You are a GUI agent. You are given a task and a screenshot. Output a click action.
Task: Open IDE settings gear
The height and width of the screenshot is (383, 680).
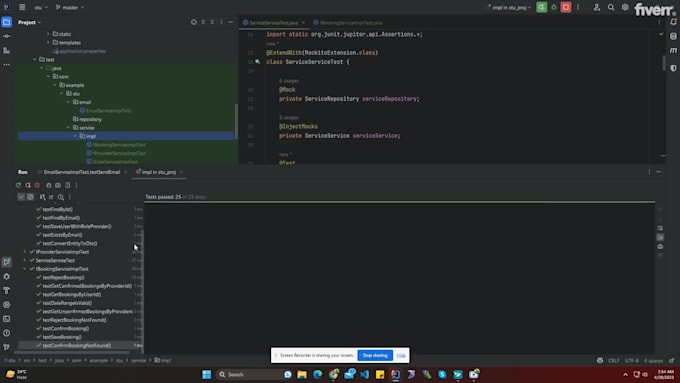tap(625, 7)
